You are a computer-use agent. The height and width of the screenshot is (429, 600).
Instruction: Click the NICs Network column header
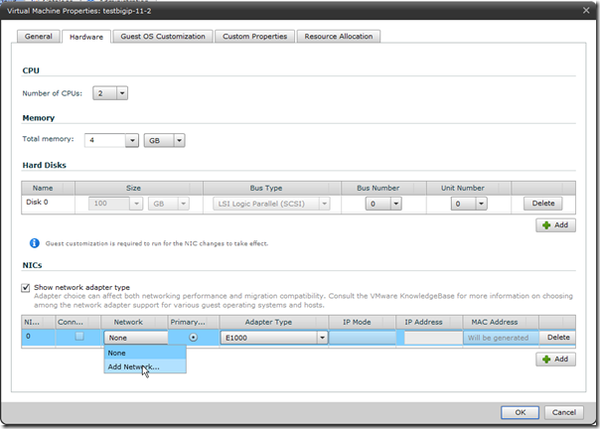coord(134,322)
